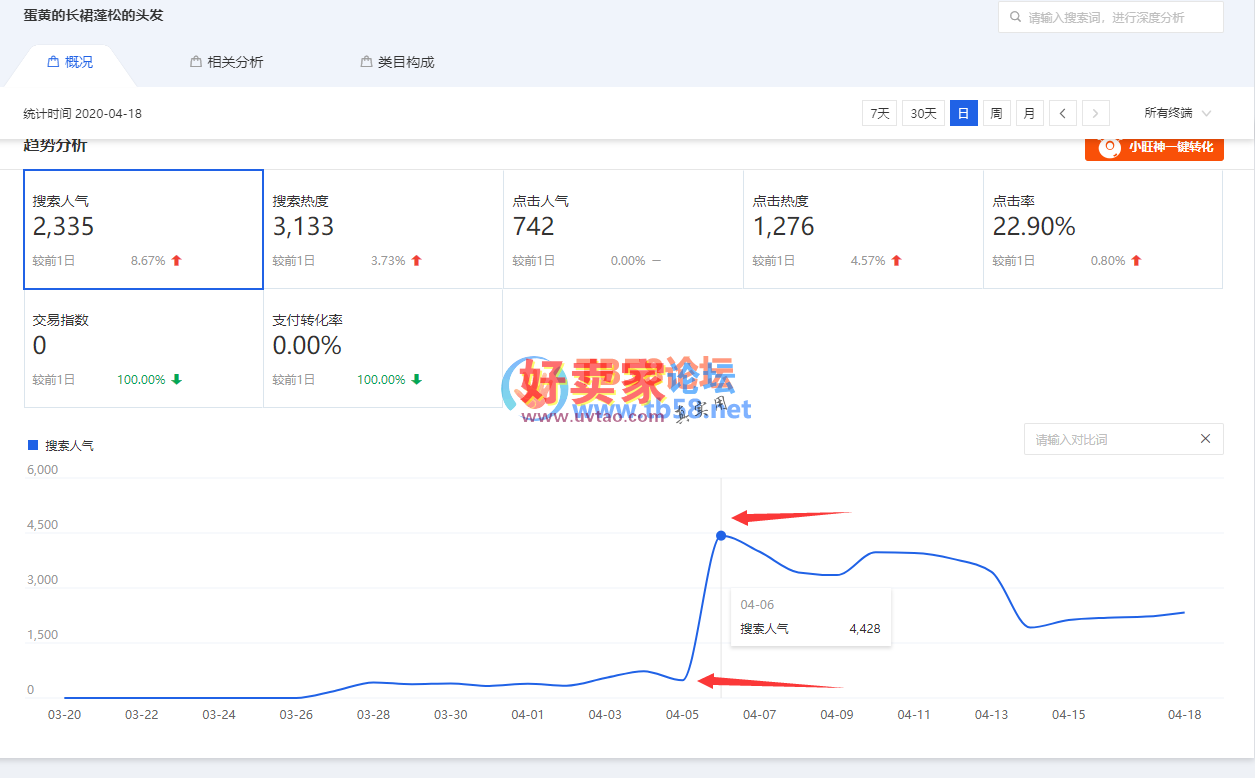The width and height of the screenshot is (1255, 778).
Task: Toggle the 搜索人气 legend series square
Action: point(33,445)
